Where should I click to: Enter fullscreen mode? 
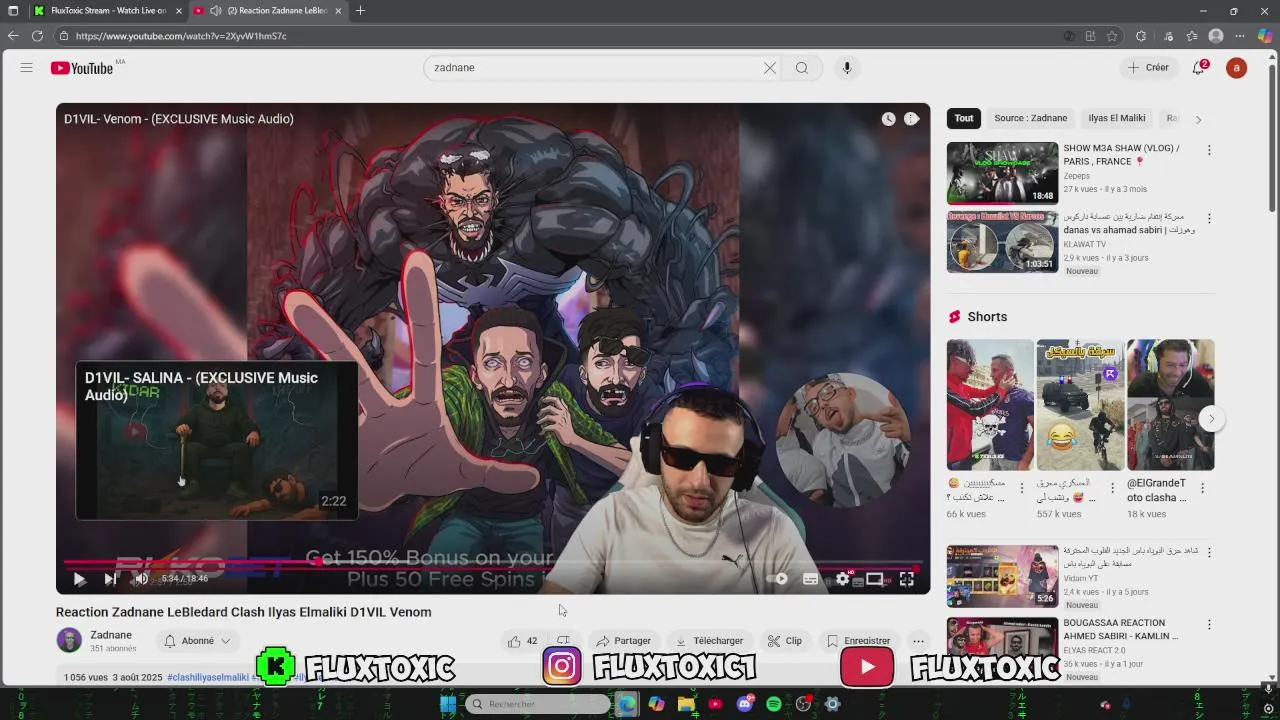pos(907,579)
